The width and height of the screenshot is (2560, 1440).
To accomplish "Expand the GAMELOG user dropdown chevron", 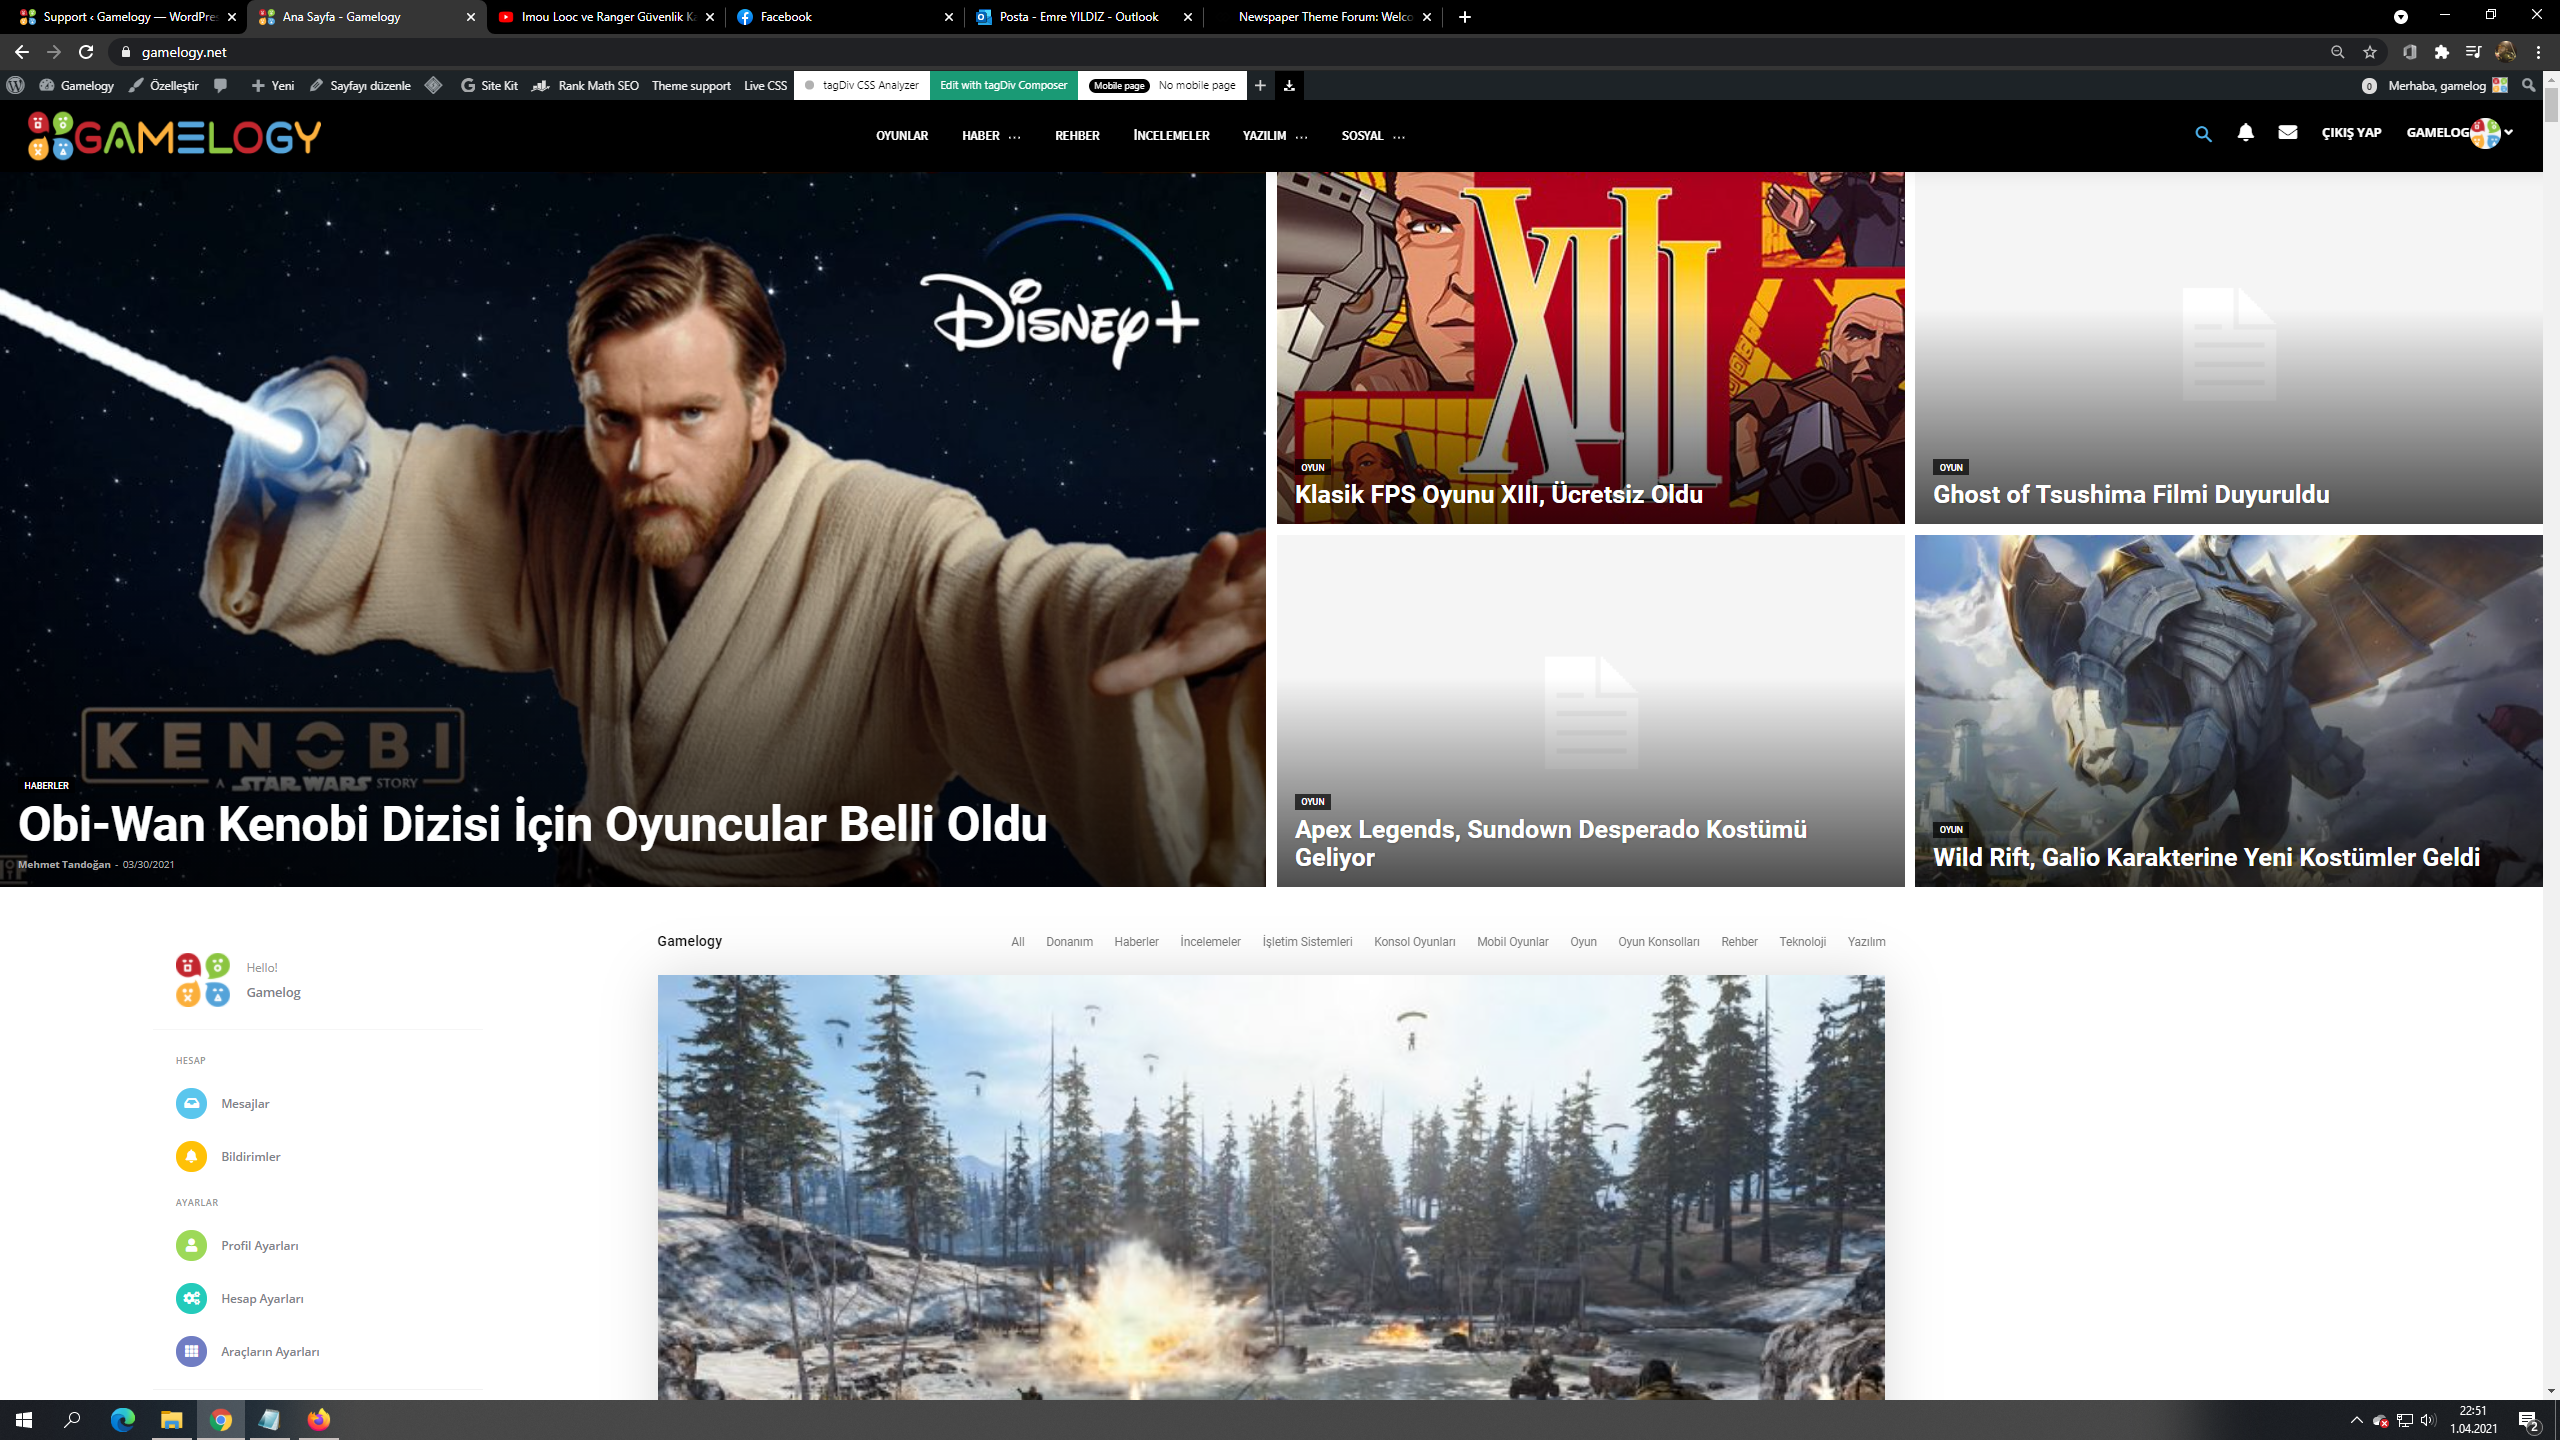I will (2508, 132).
